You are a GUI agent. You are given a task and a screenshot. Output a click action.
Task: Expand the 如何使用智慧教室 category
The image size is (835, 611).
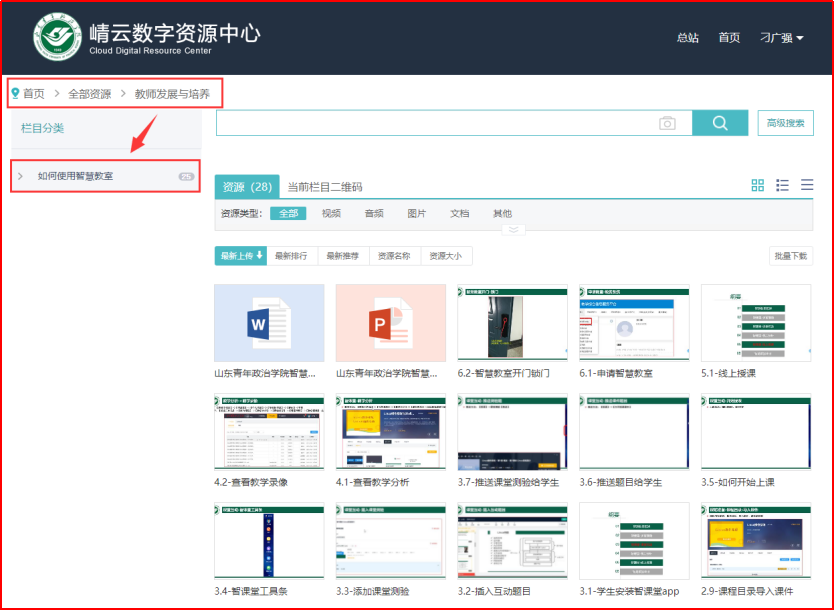click(x=21, y=176)
